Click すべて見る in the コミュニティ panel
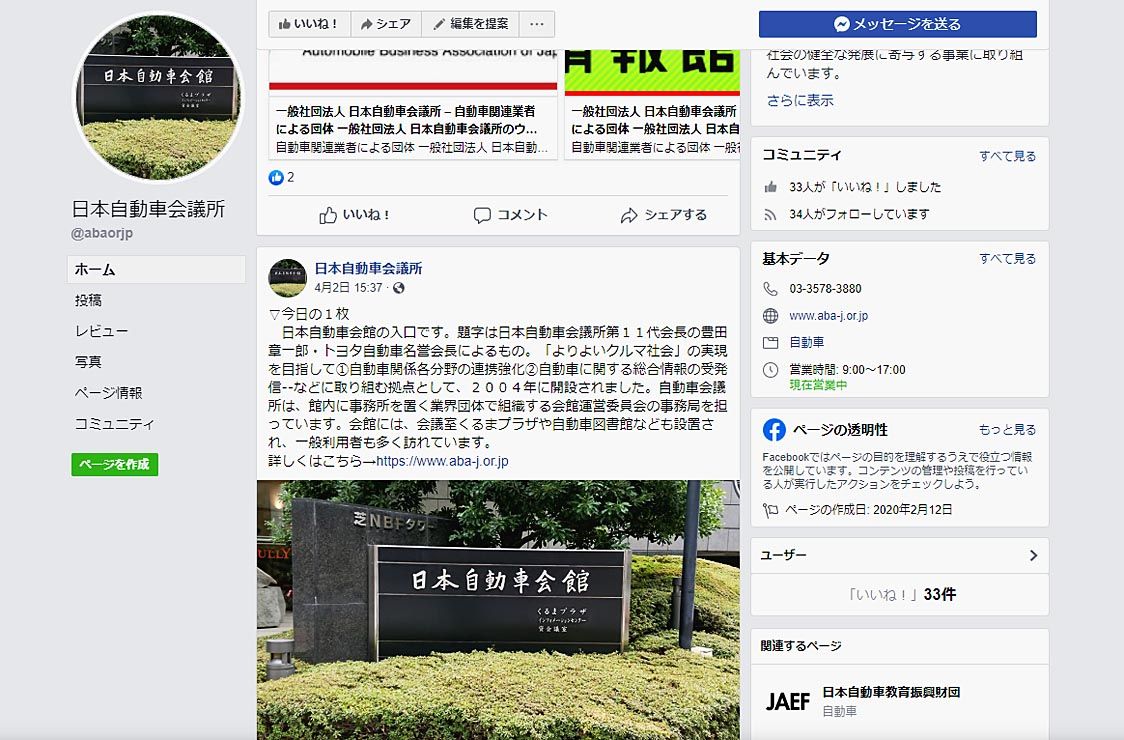Viewport: 1124px width, 740px height. click(x=1007, y=156)
